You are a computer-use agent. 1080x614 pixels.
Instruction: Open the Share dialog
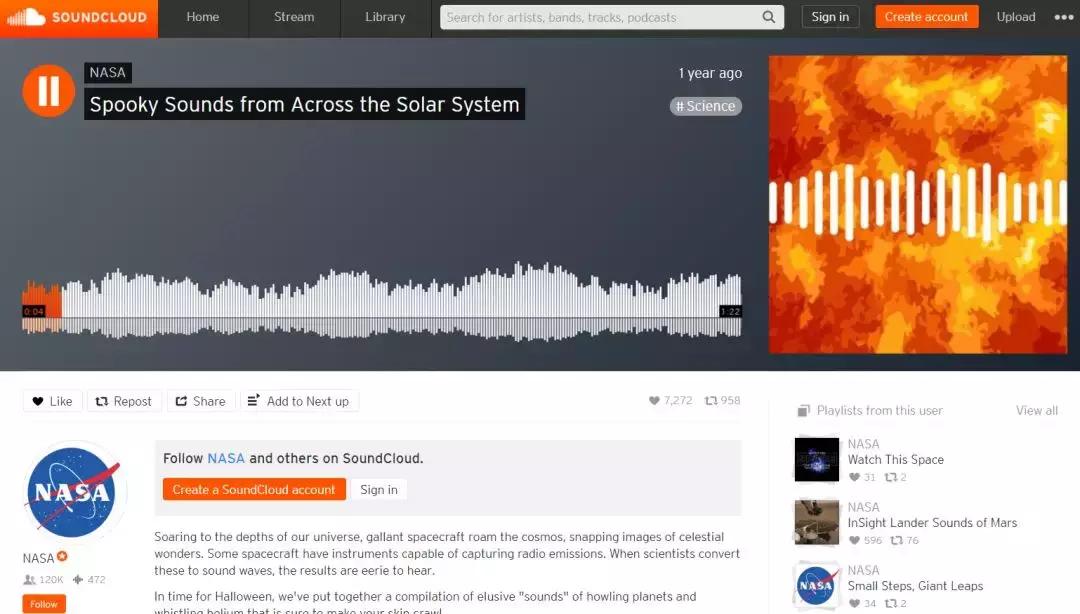pos(200,401)
